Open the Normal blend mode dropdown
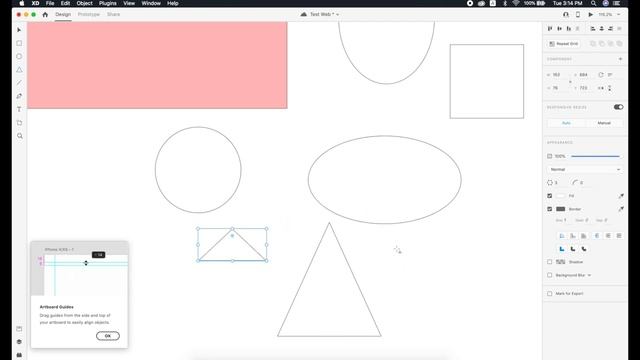The width and height of the screenshot is (640, 360). [585, 169]
